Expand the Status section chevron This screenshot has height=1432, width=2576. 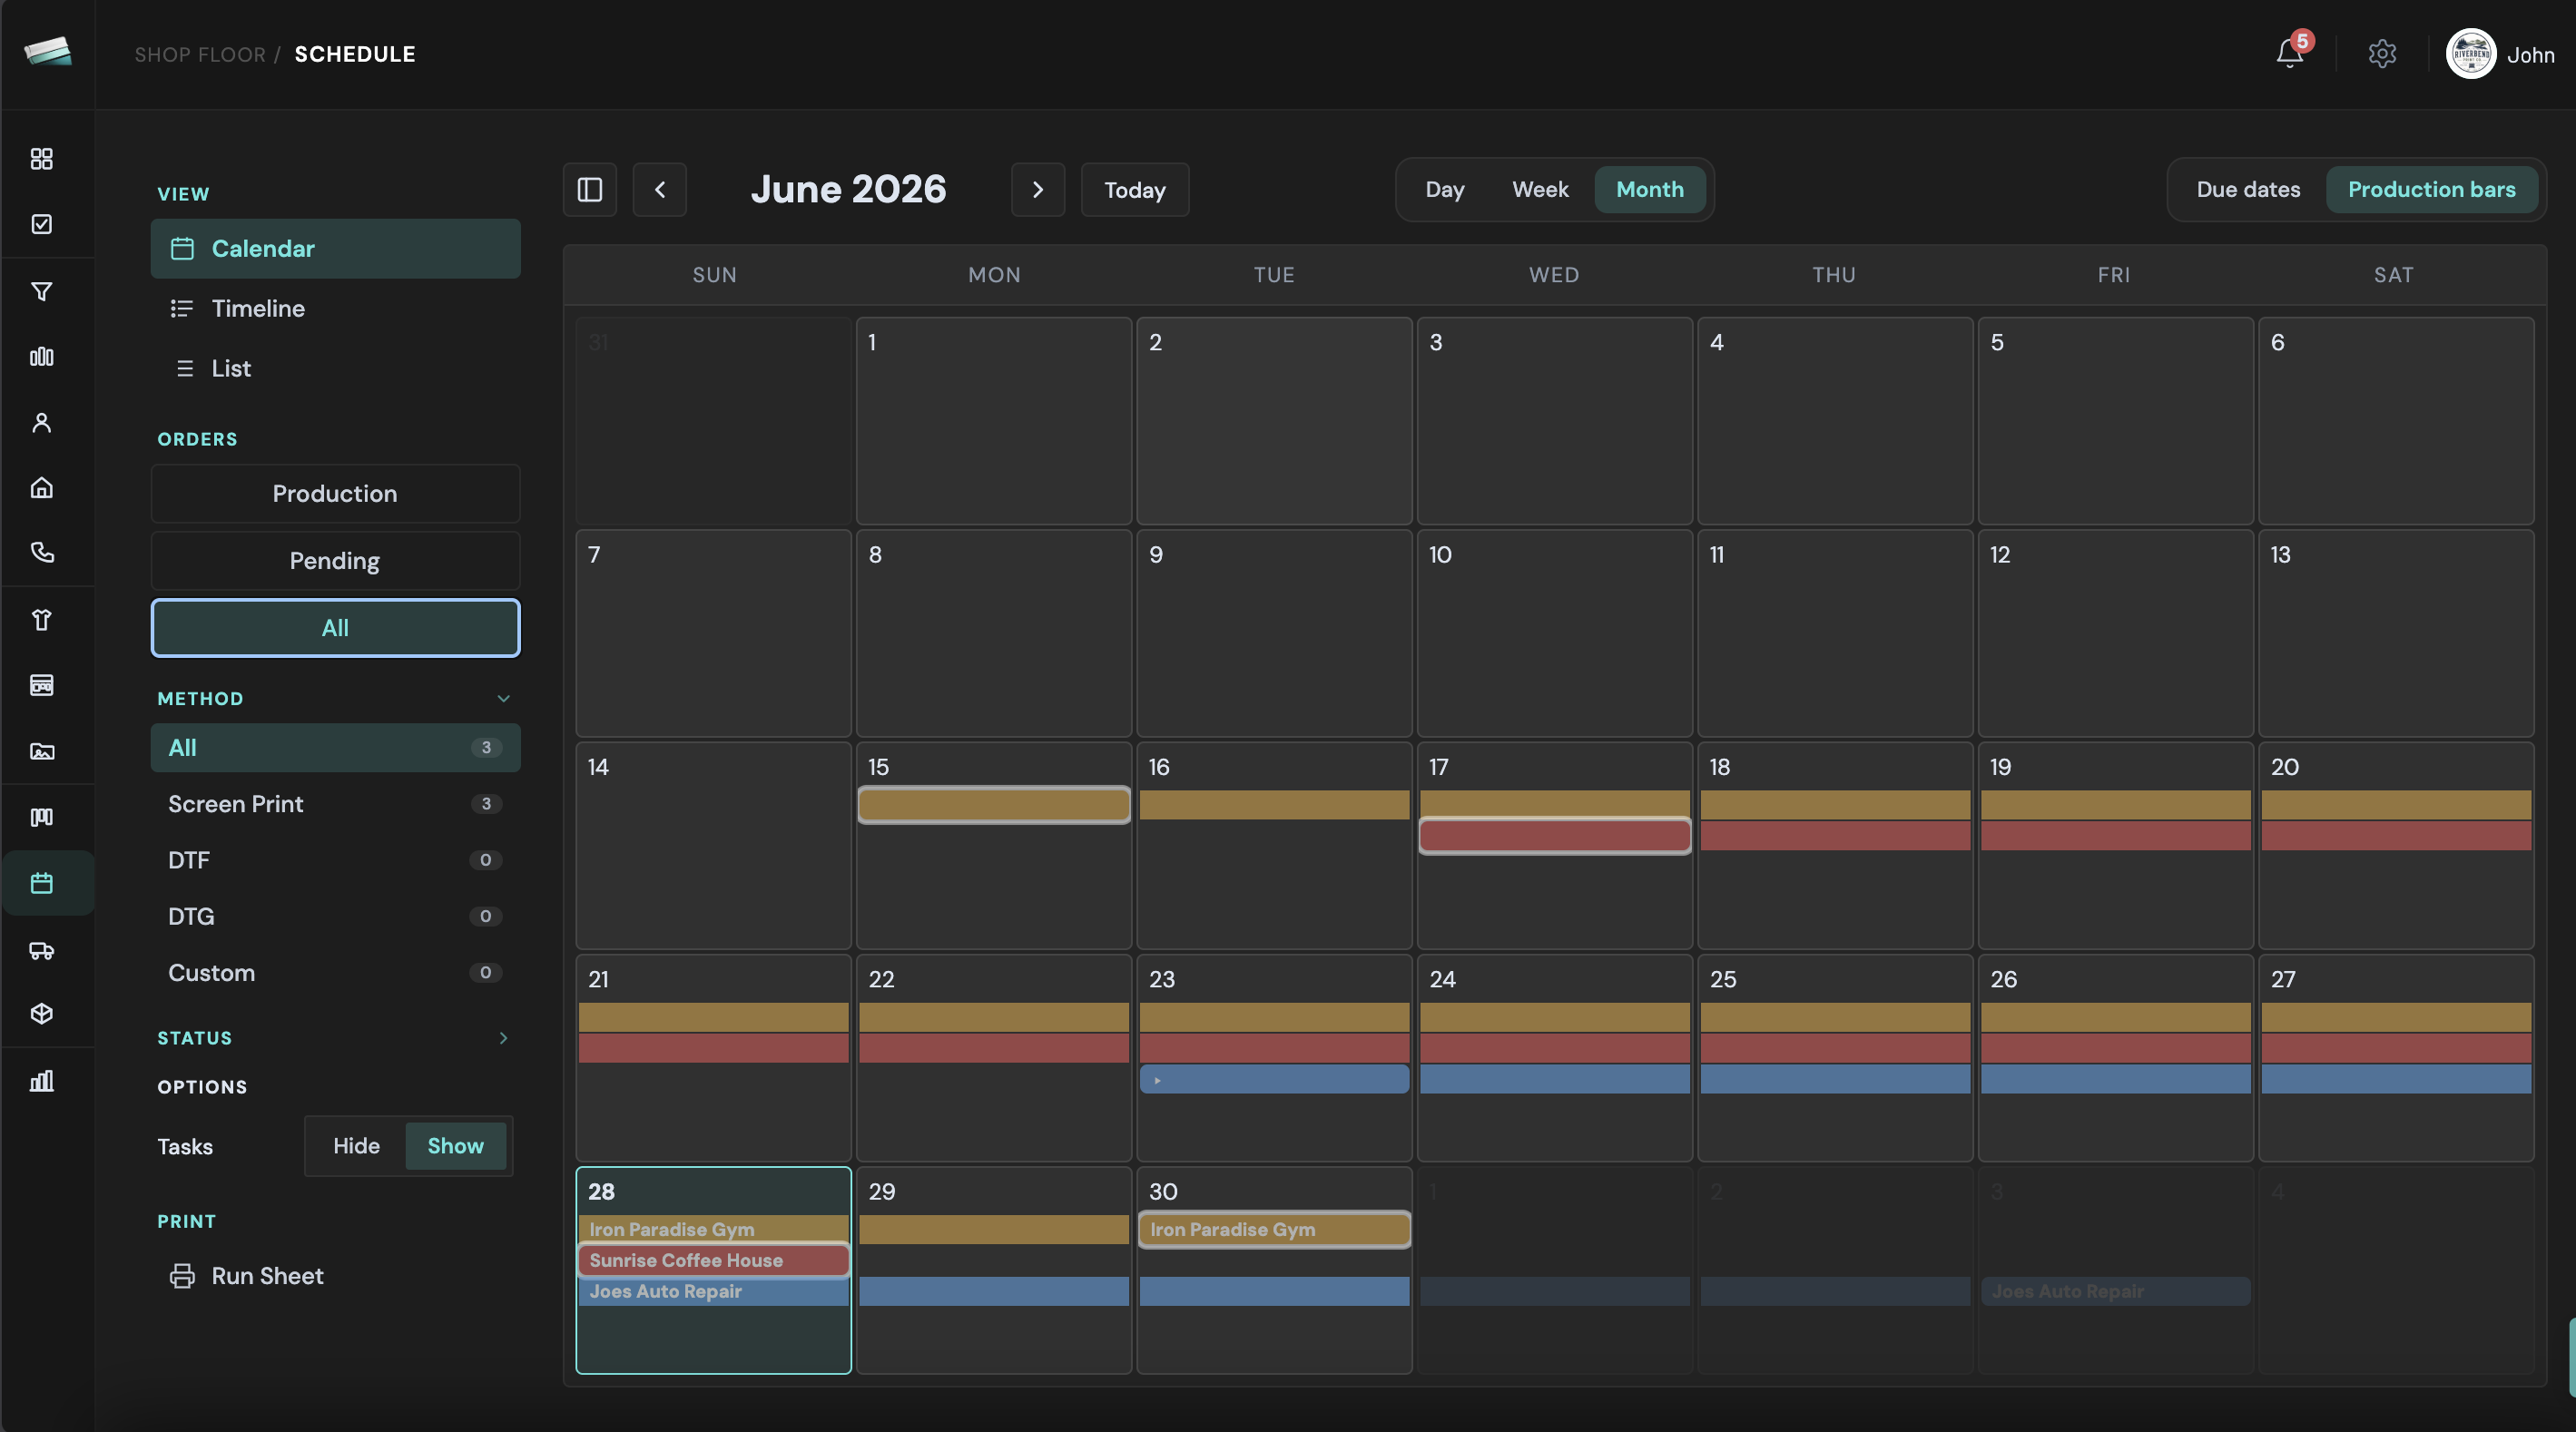[x=503, y=1038]
